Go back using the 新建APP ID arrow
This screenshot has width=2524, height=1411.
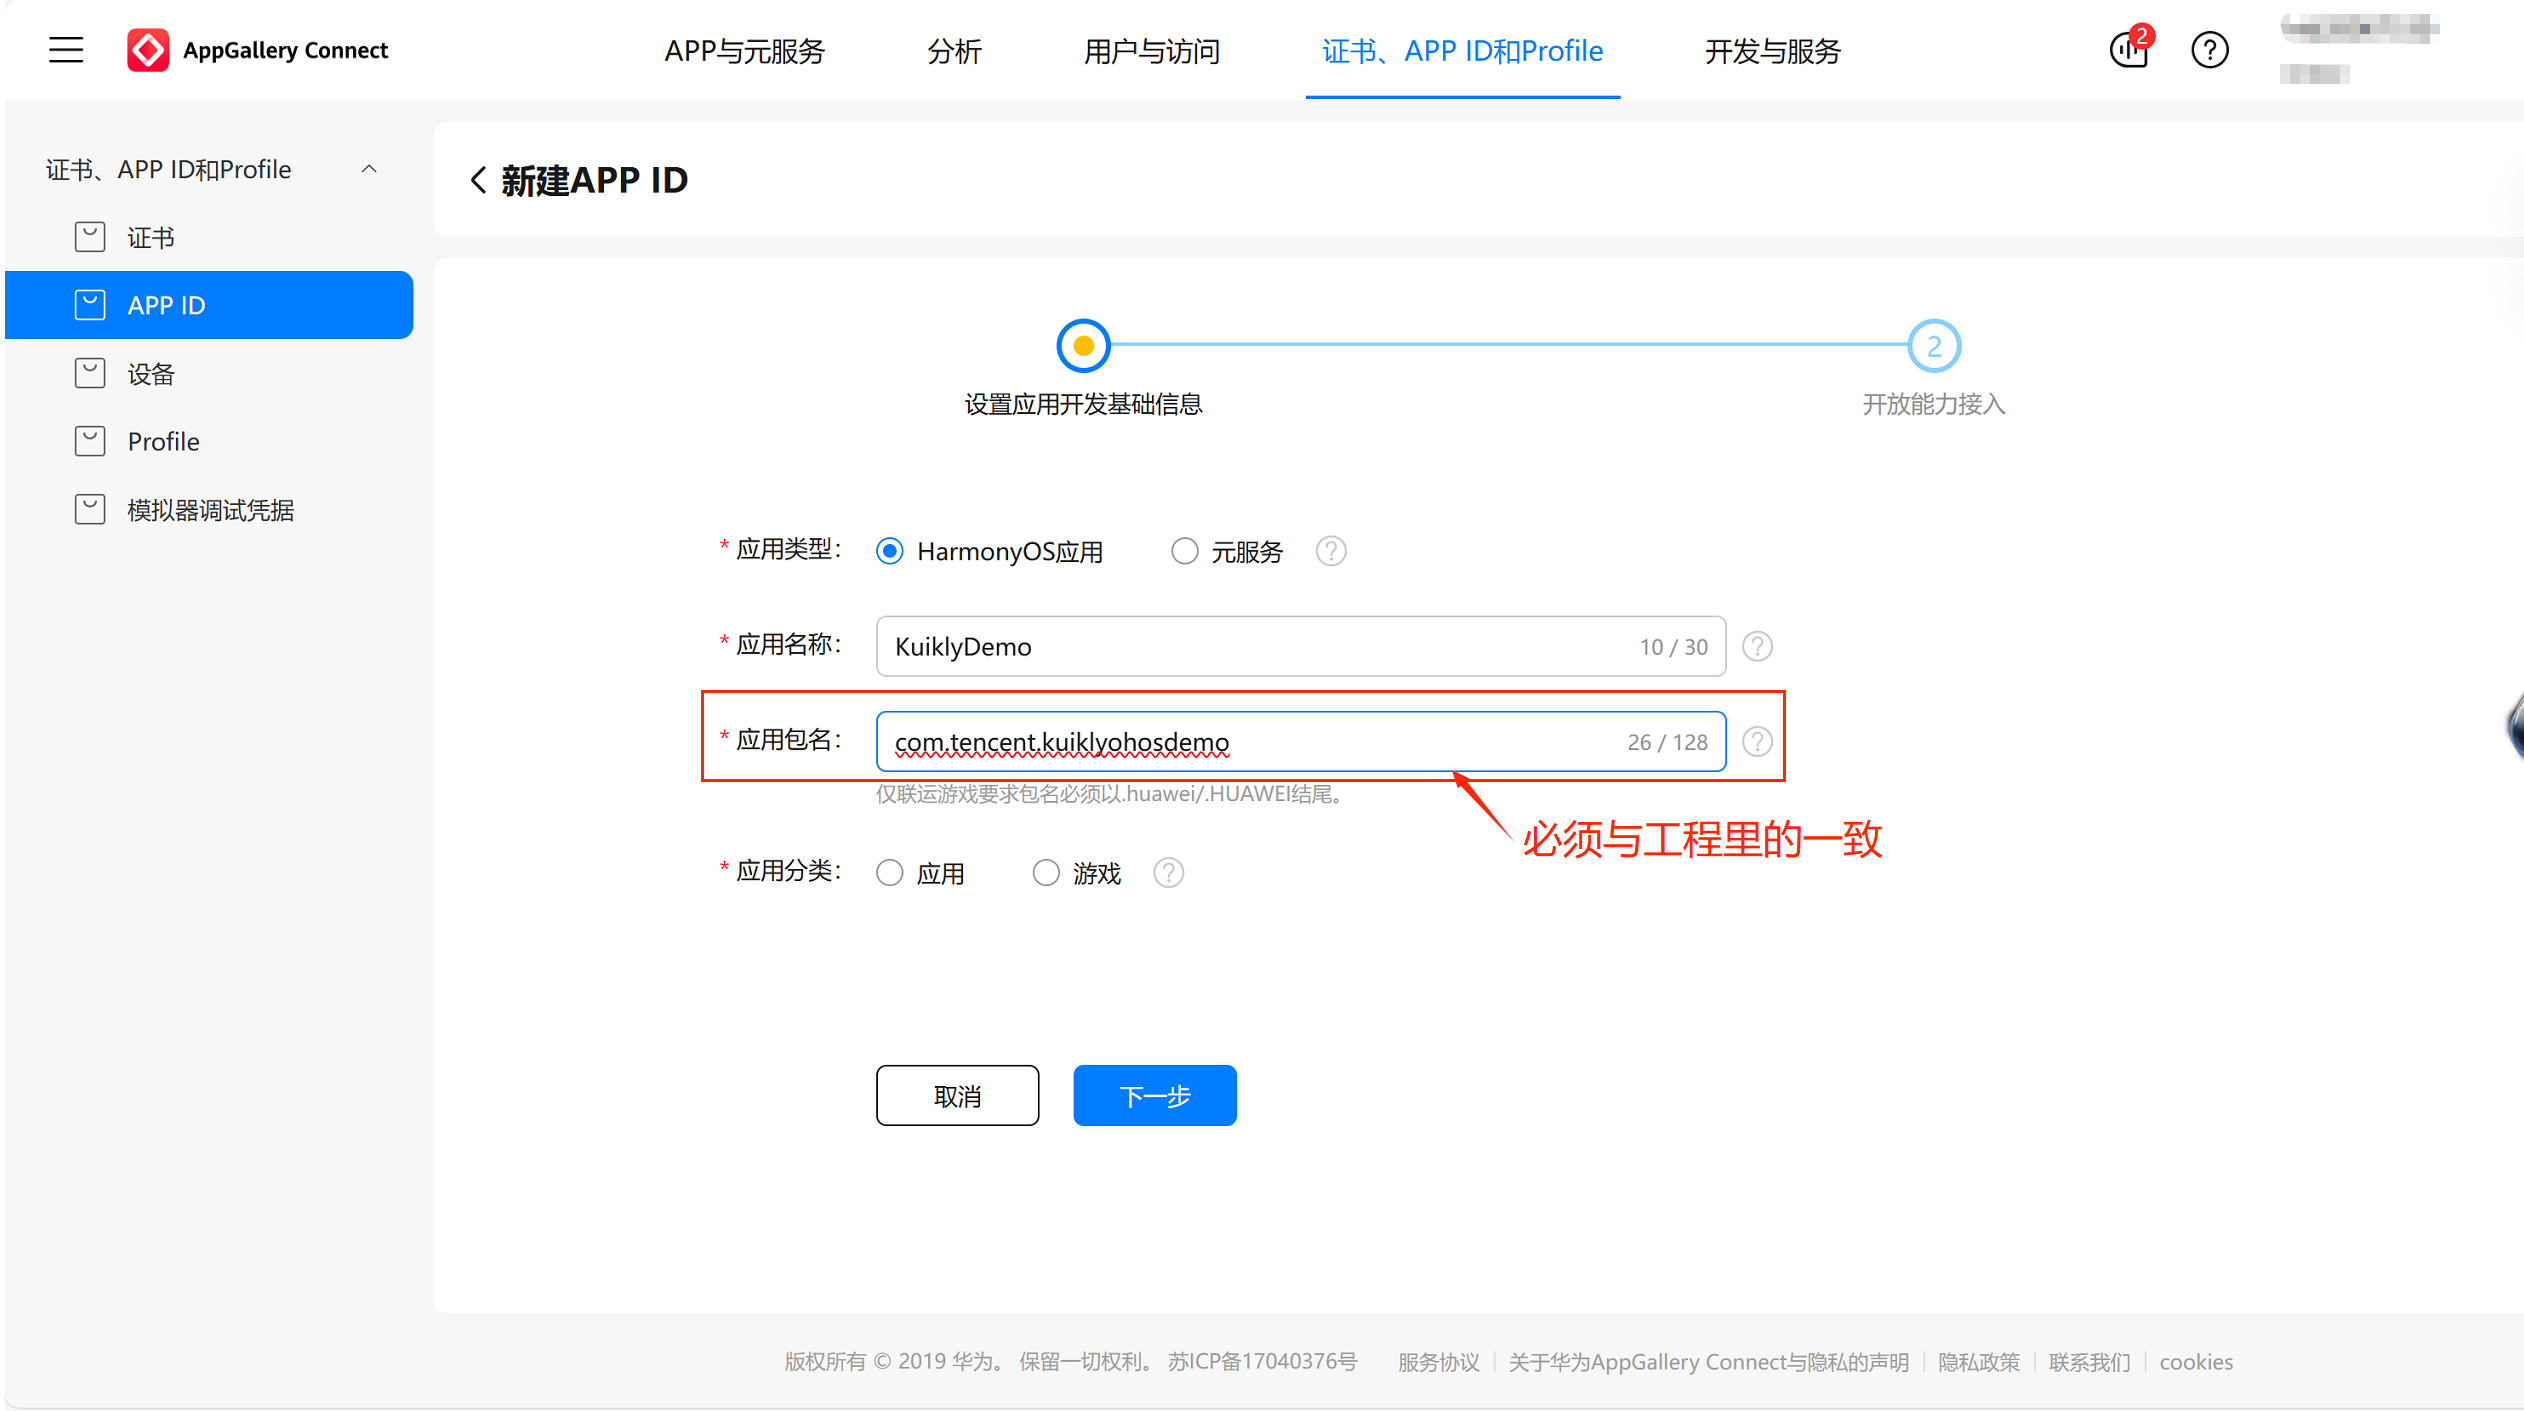click(478, 181)
